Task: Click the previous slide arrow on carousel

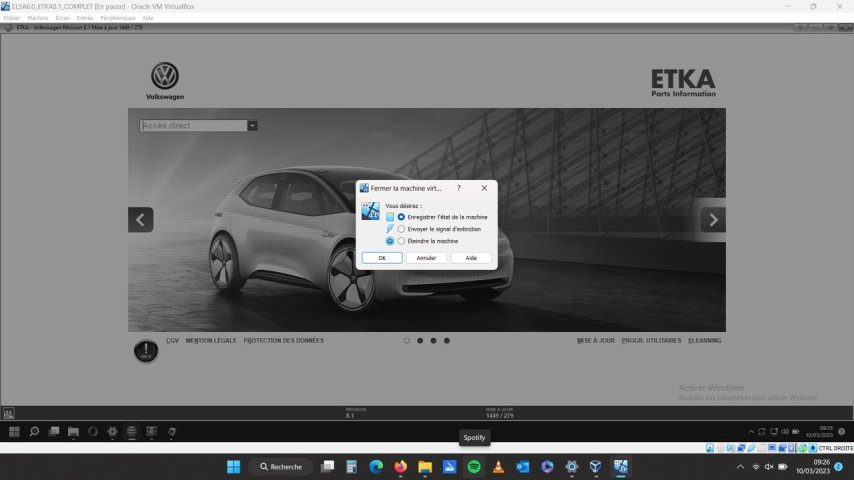Action: pyautogui.click(x=141, y=220)
